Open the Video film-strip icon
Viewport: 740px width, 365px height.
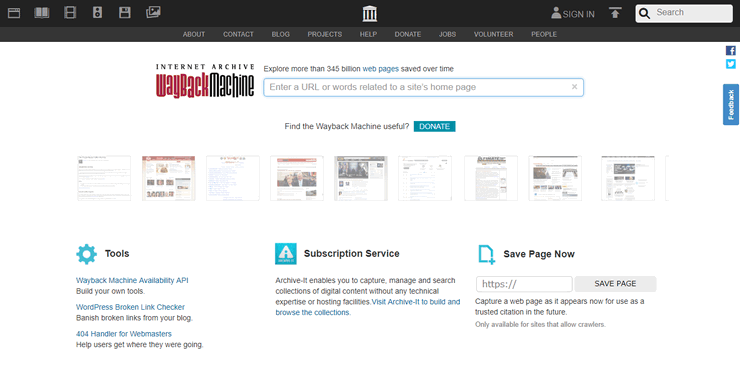click(x=70, y=13)
